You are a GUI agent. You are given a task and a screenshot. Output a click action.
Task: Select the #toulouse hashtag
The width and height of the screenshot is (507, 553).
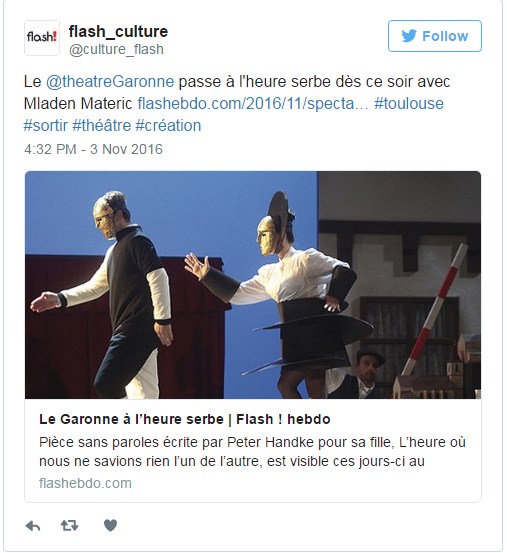tap(409, 104)
